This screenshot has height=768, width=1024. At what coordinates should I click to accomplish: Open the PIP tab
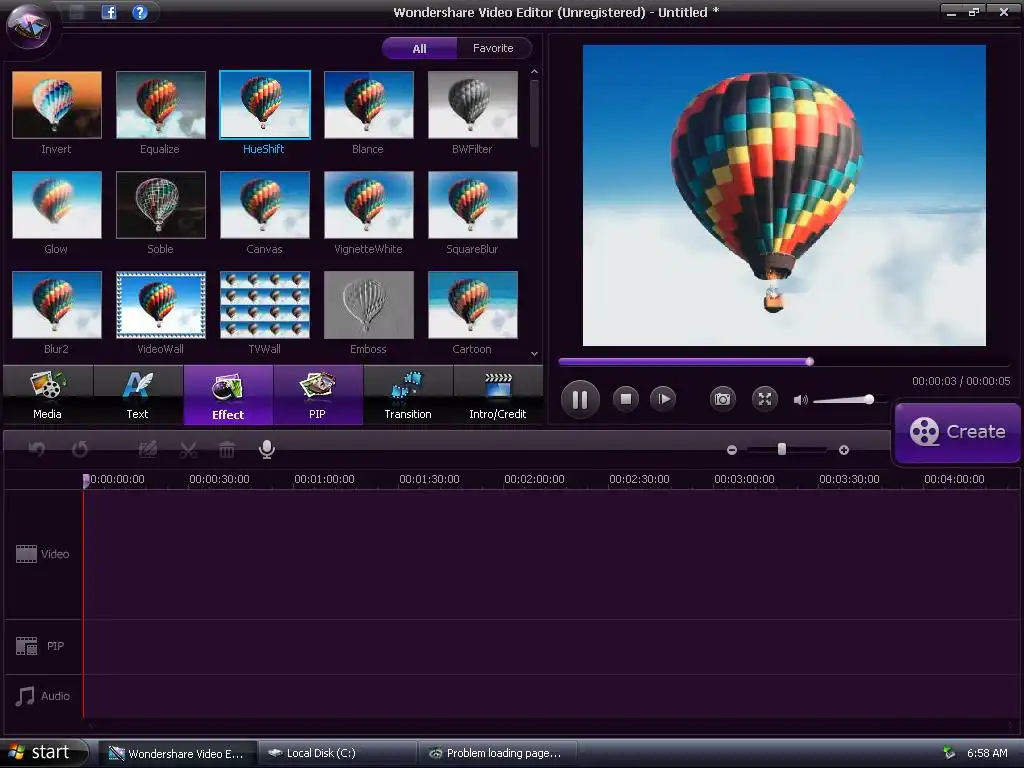[x=318, y=396]
